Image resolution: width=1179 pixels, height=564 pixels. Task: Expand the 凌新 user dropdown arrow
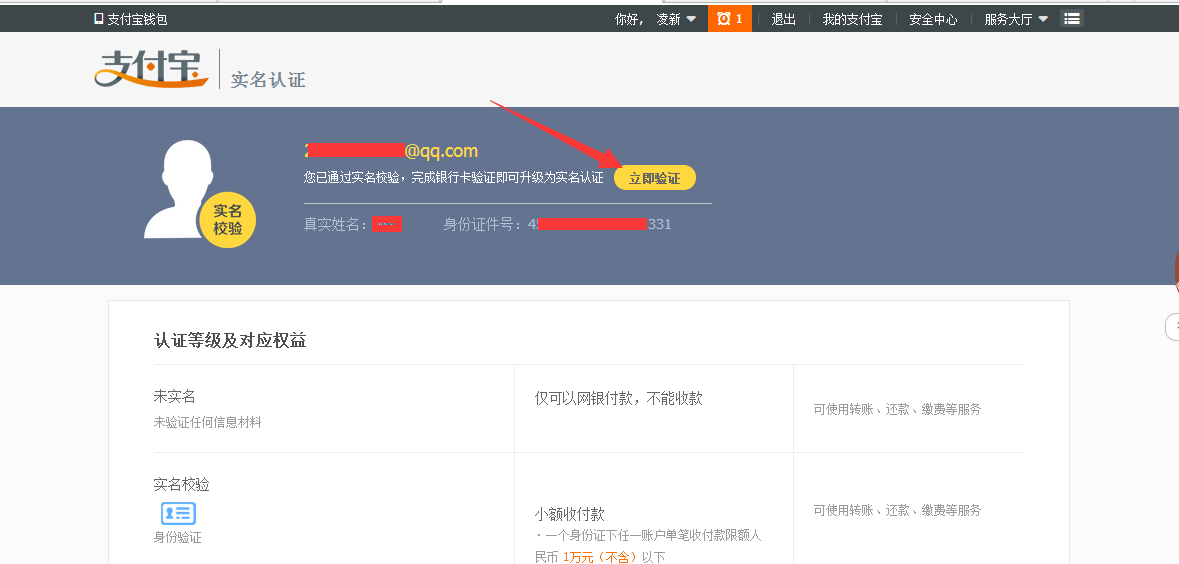[691, 20]
